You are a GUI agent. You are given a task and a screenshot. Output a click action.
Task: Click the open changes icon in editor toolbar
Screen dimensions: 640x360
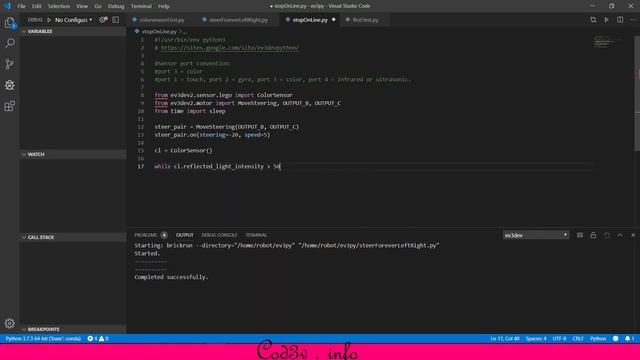click(593, 20)
